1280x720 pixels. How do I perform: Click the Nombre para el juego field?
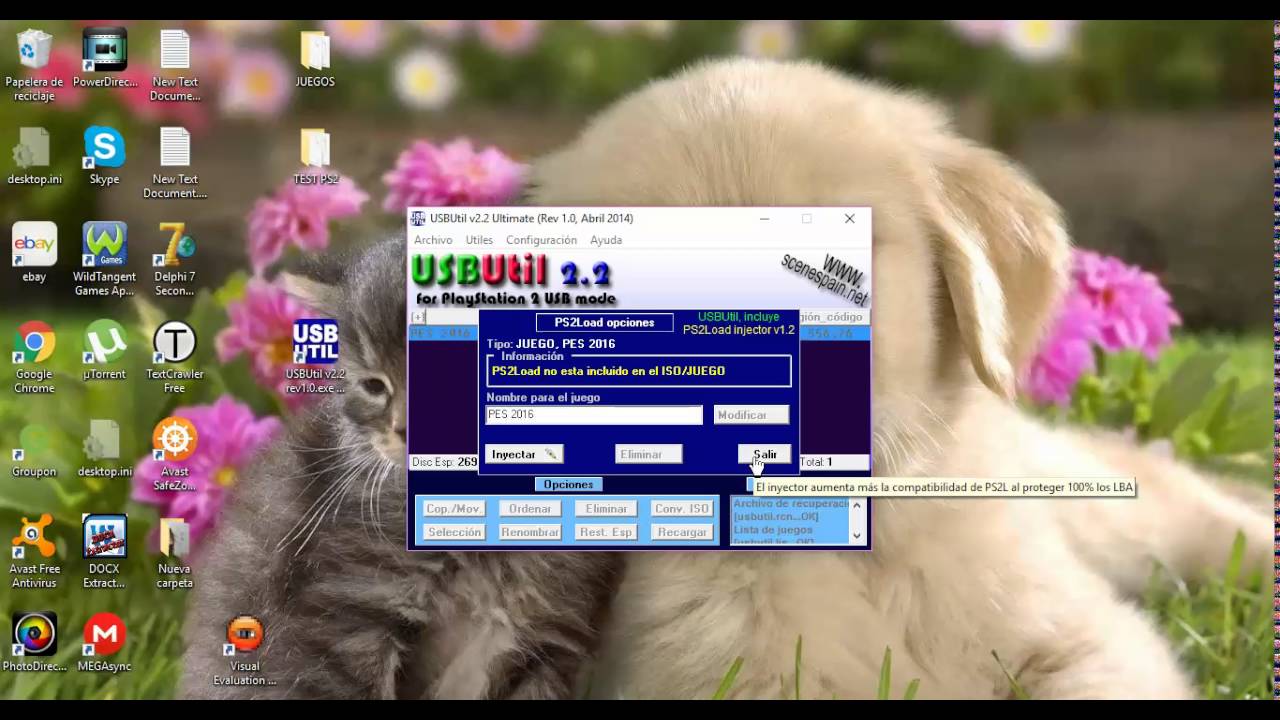pos(594,415)
